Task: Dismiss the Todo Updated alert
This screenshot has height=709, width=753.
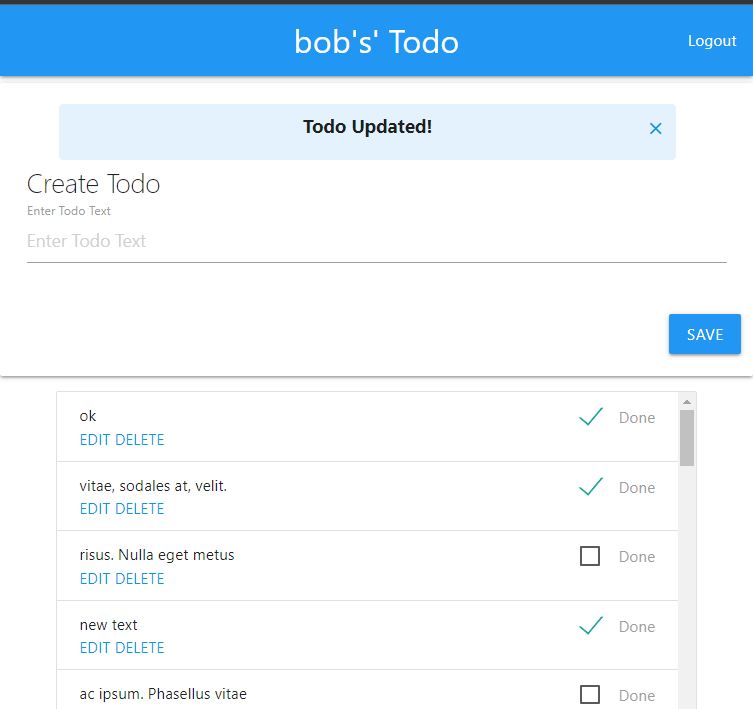Action: [x=655, y=129]
